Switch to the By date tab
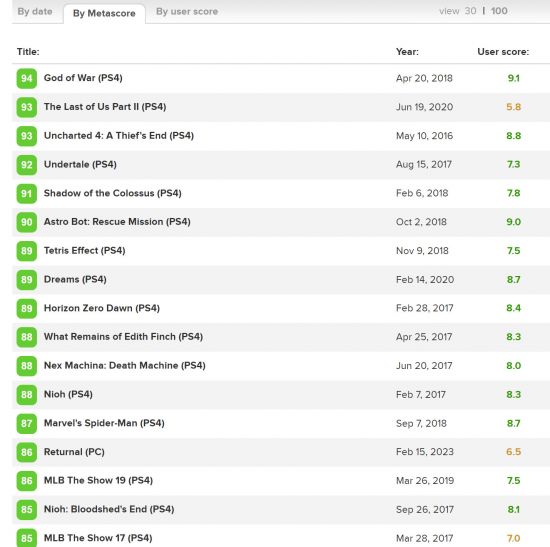 pos(35,12)
